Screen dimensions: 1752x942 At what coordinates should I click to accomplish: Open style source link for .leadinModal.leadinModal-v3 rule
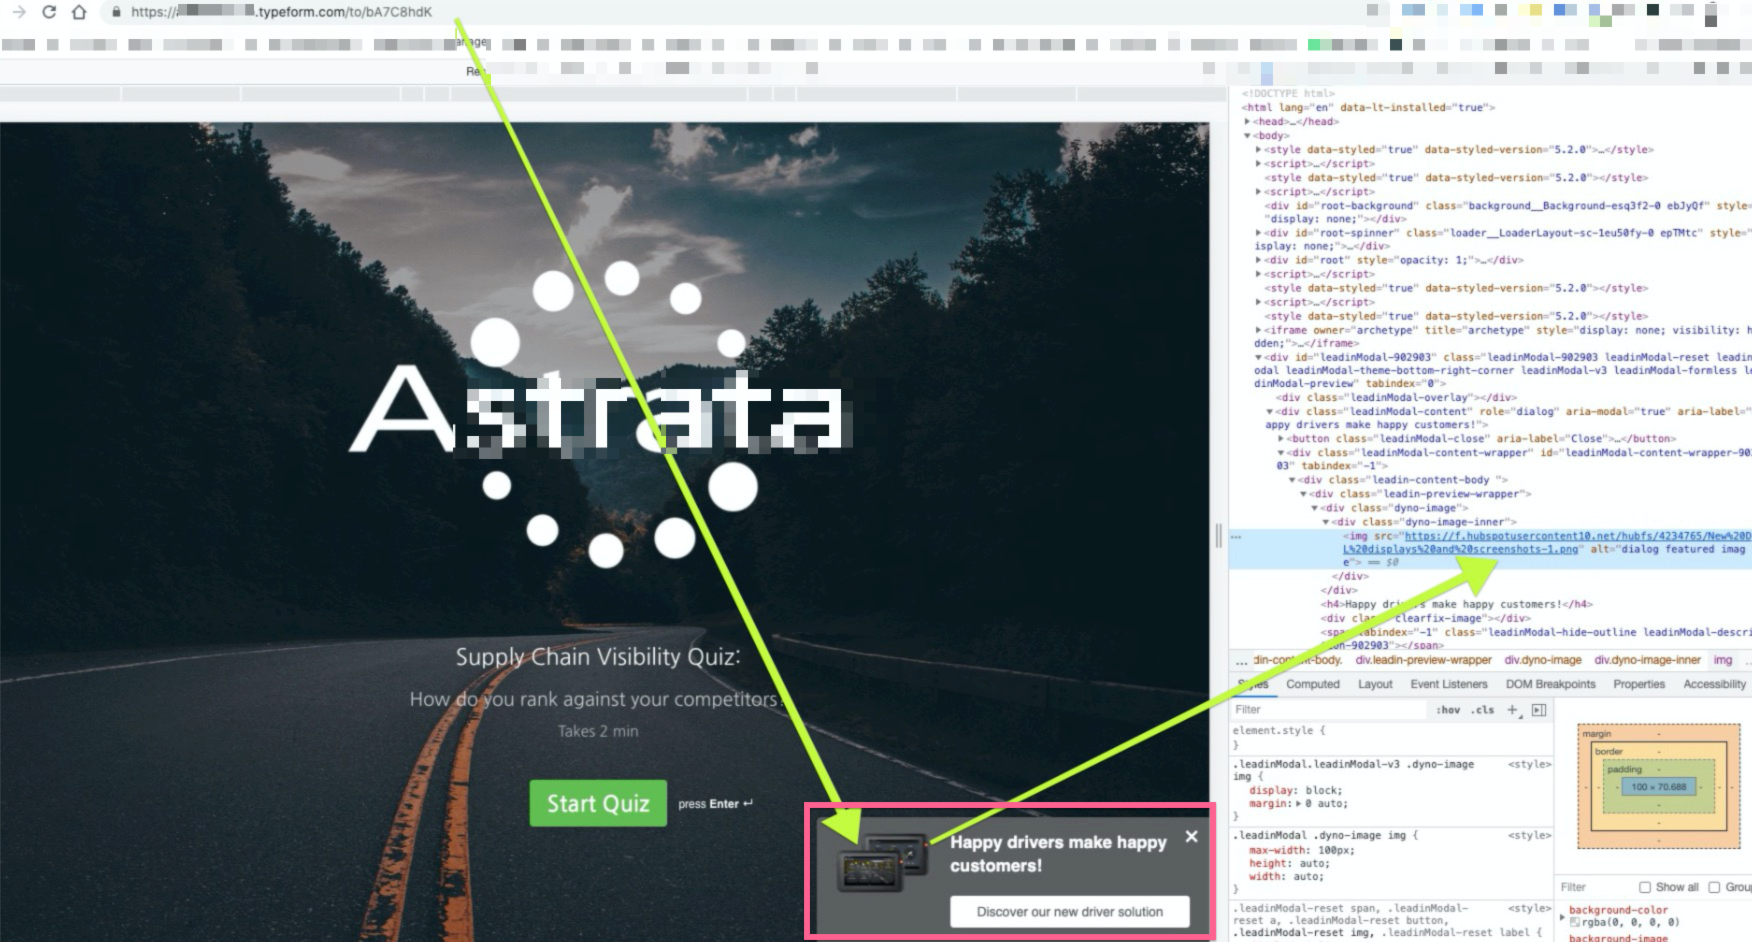(x=1530, y=765)
